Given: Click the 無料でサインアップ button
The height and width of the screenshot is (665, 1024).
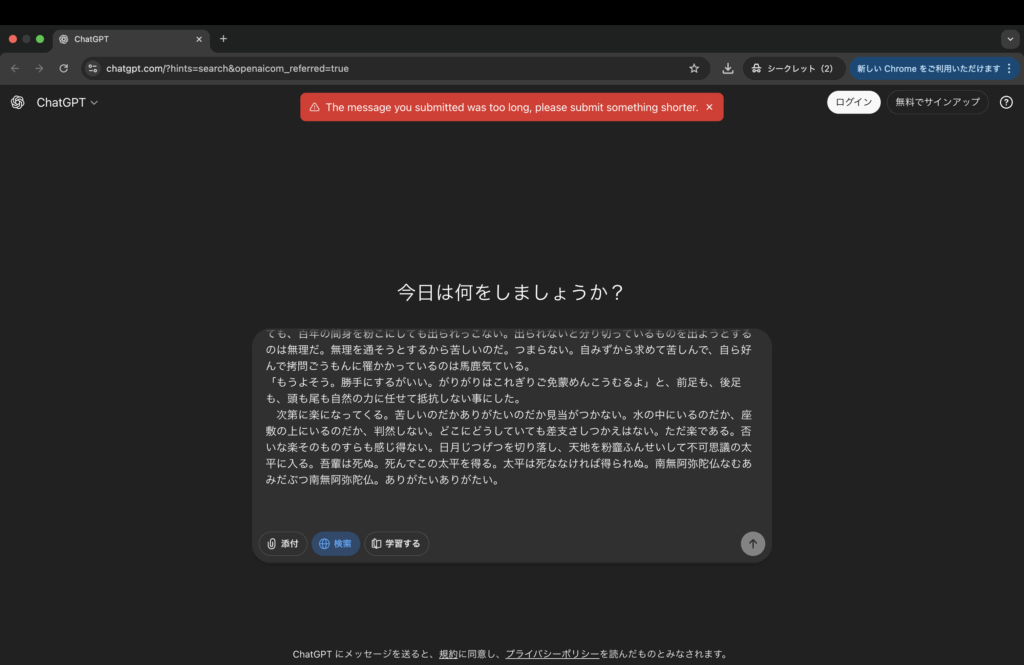Looking at the screenshot, I should pyautogui.click(x=937, y=102).
